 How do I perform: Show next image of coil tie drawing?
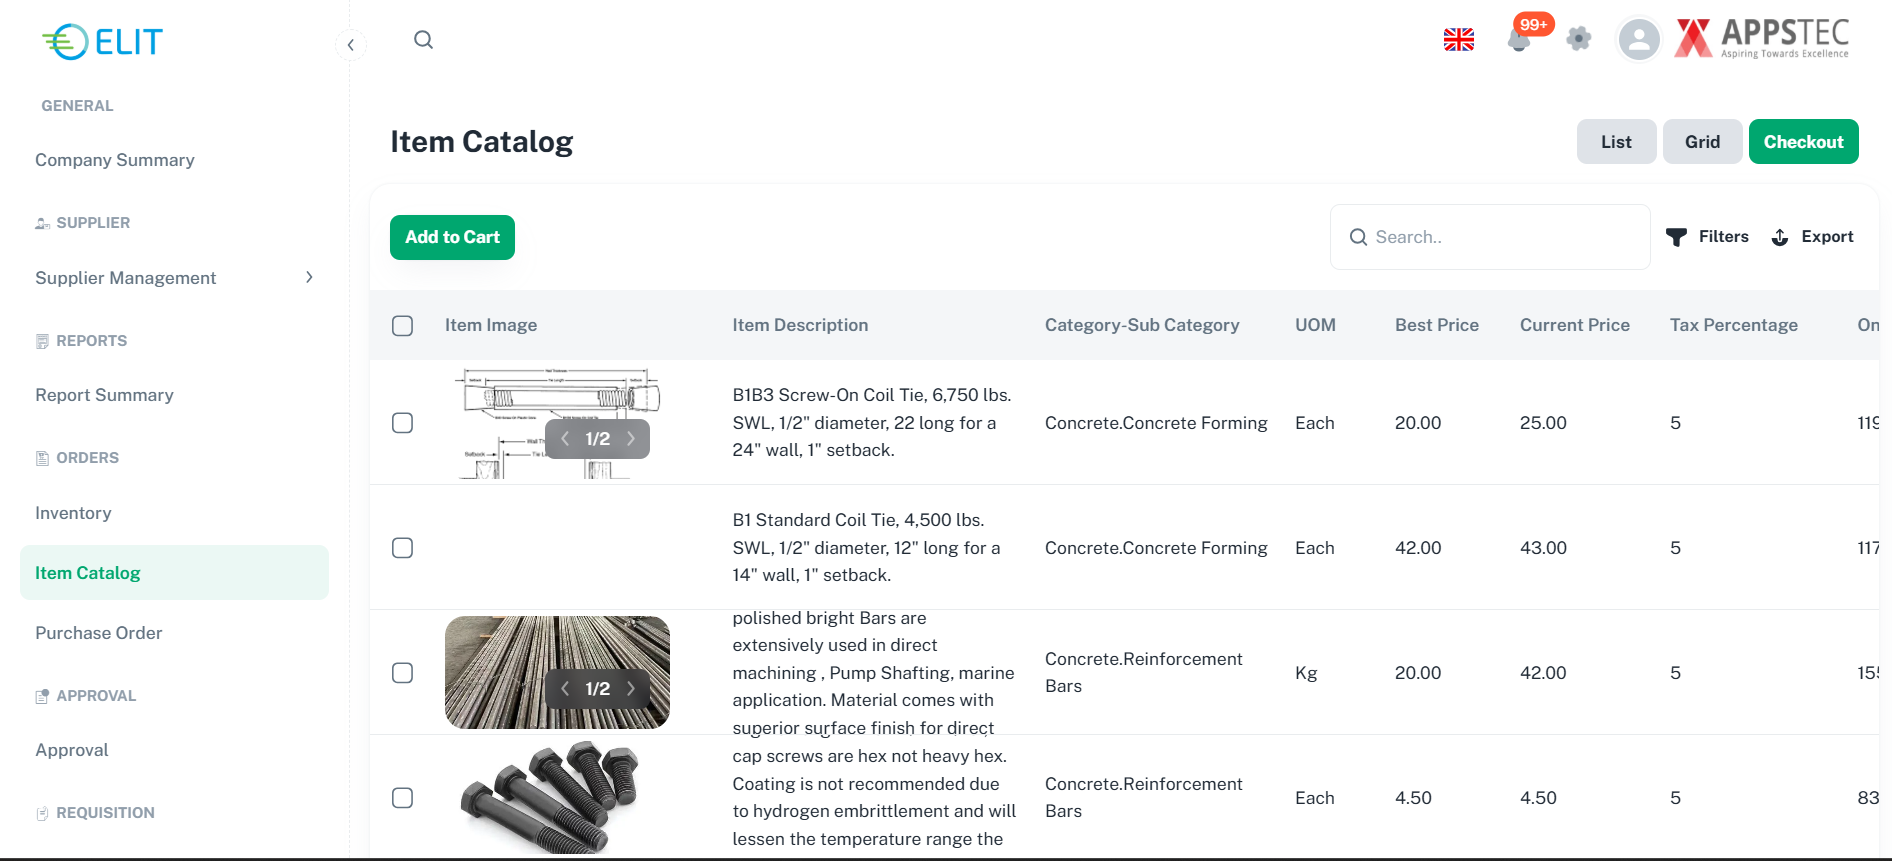coord(631,439)
